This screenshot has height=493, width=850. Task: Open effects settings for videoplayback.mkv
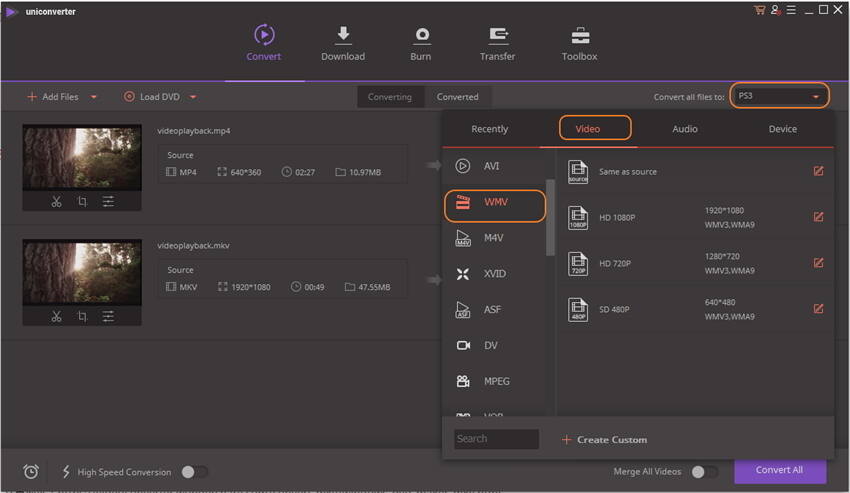(108, 316)
